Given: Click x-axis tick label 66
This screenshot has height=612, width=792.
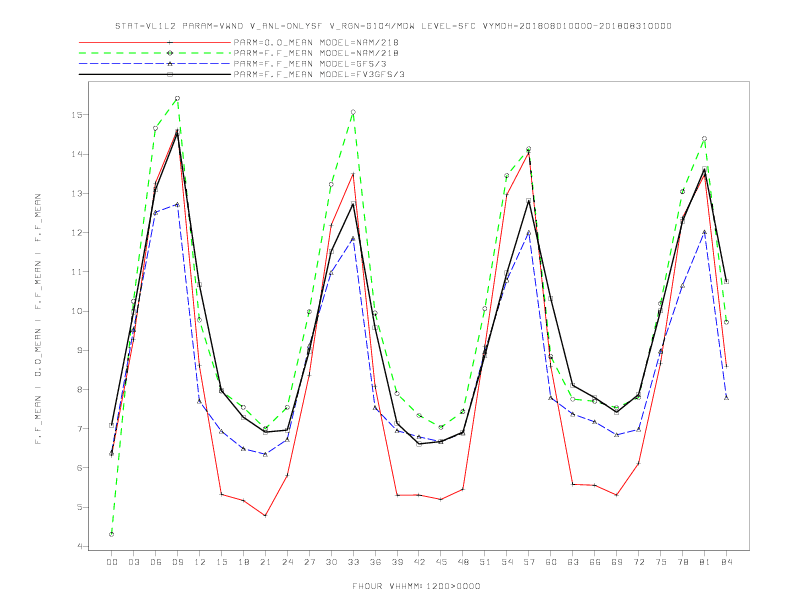Looking at the screenshot, I should pyautogui.click(x=595, y=562).
